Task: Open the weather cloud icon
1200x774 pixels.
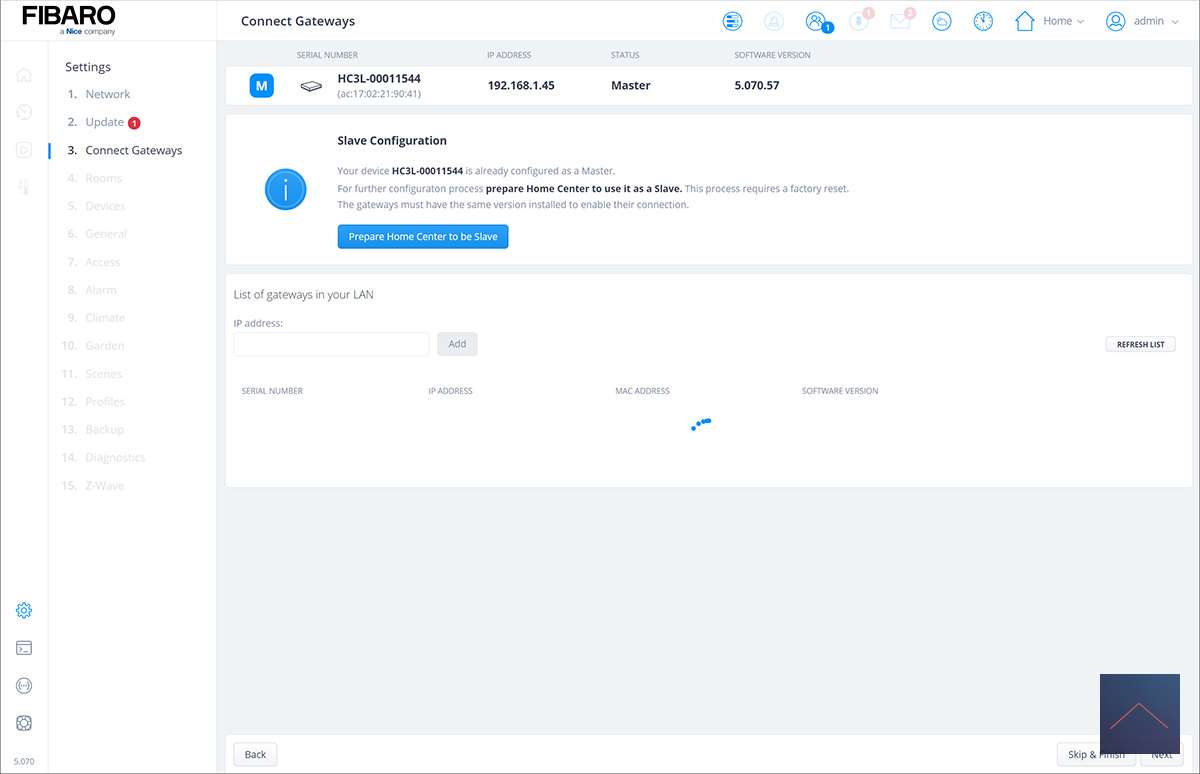Action: 941,21
